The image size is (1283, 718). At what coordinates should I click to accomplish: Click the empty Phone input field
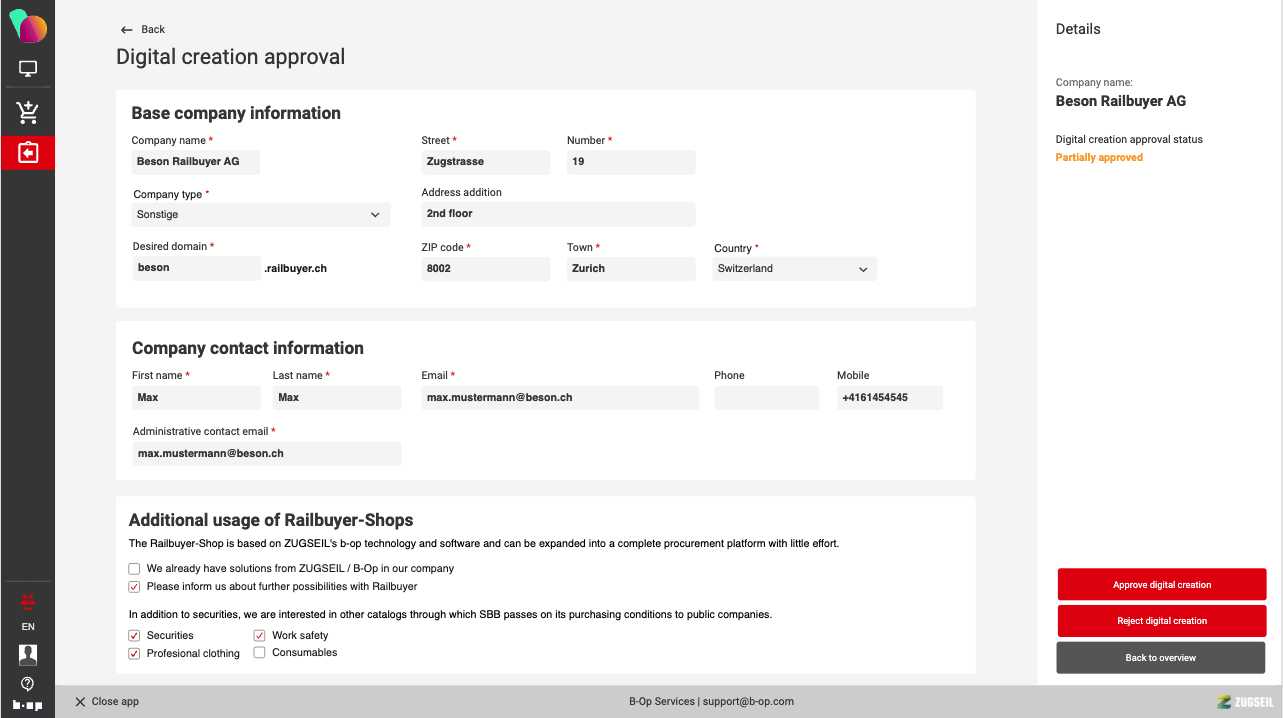[x=766, y=398]
